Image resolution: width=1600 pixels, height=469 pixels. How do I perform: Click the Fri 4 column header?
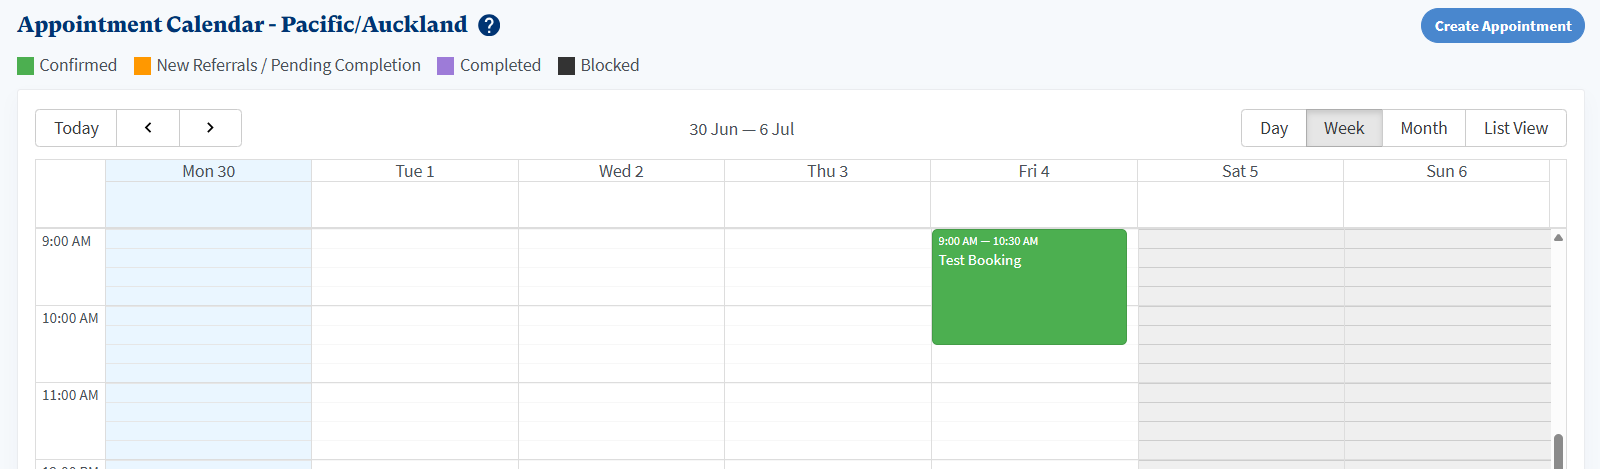1034,171
